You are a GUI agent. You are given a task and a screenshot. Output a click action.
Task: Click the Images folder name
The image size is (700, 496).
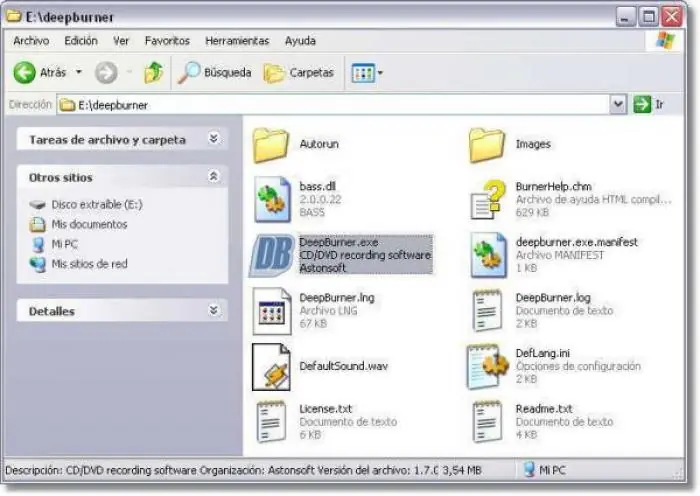(533, 144)
